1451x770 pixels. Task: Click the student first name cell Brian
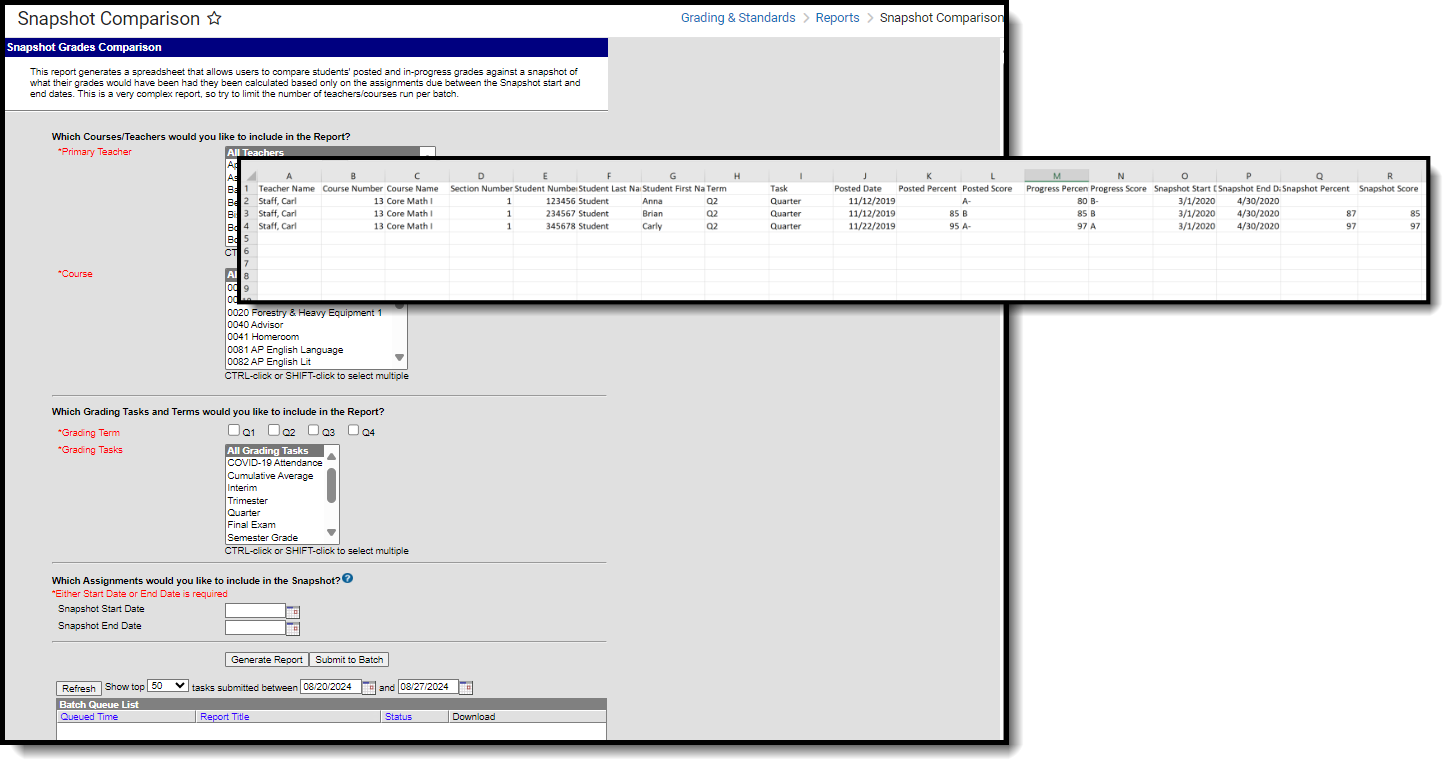tap(673, 213)
